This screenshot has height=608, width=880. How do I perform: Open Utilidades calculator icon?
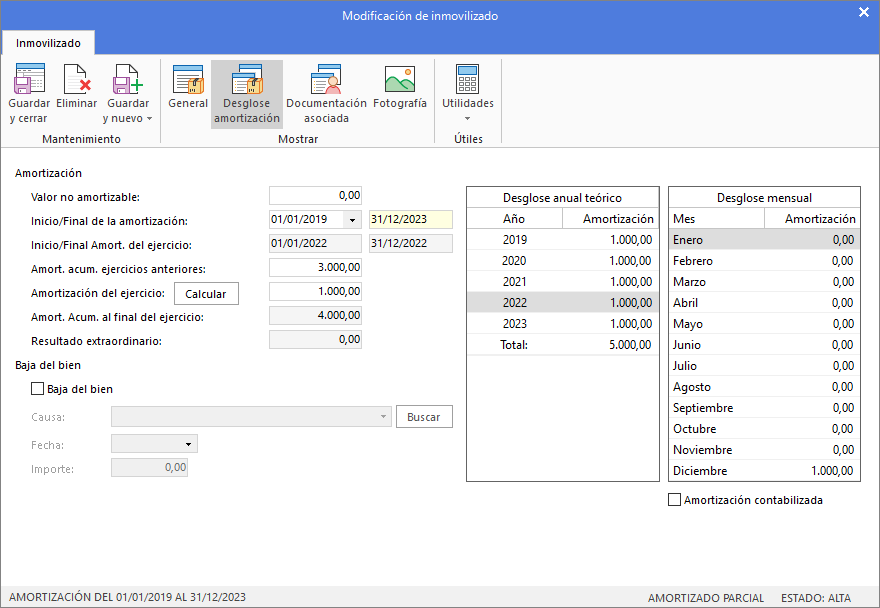coord(468,79)
